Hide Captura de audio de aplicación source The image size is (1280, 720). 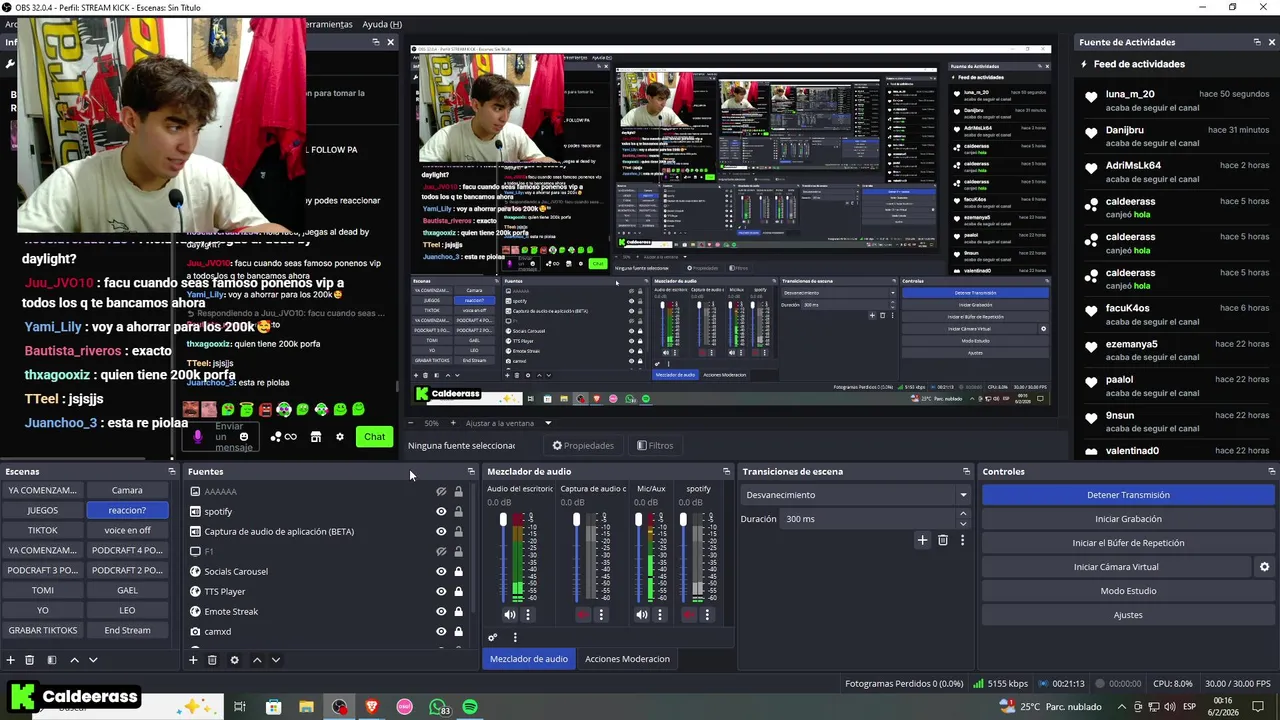click(x=441, y=531)
